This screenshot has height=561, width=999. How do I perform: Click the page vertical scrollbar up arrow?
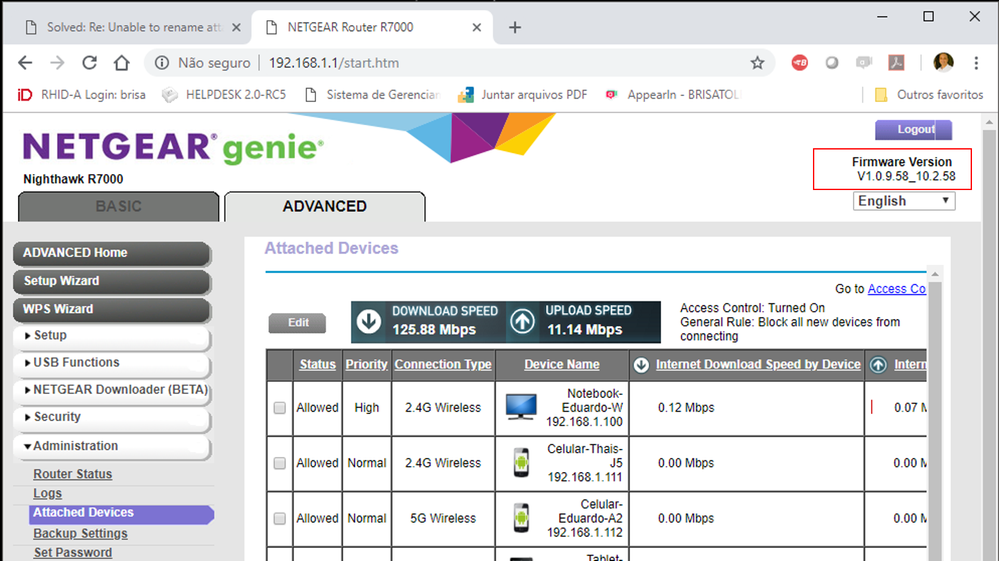[x=989, y=122]
